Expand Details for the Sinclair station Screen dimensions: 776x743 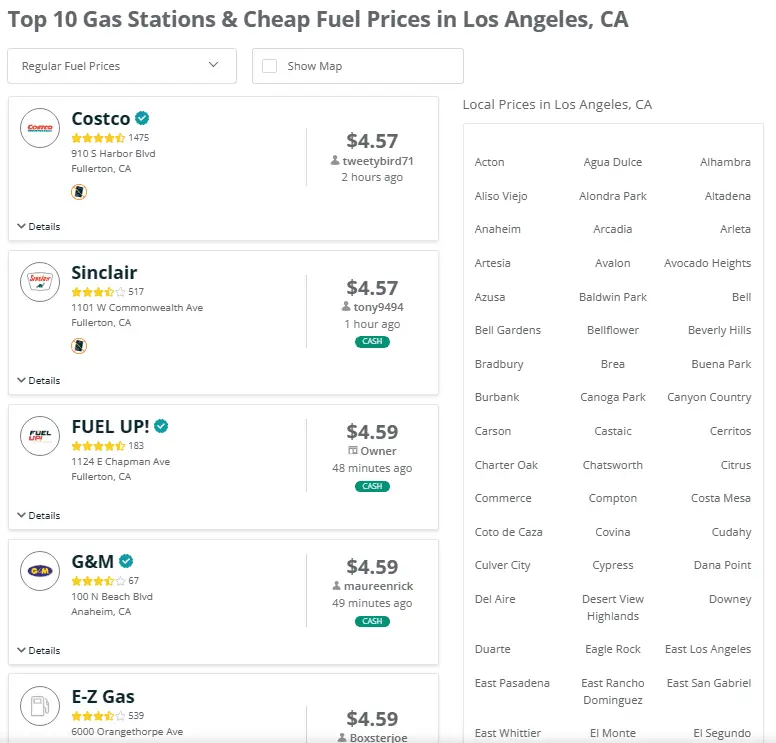pos(39,381)
